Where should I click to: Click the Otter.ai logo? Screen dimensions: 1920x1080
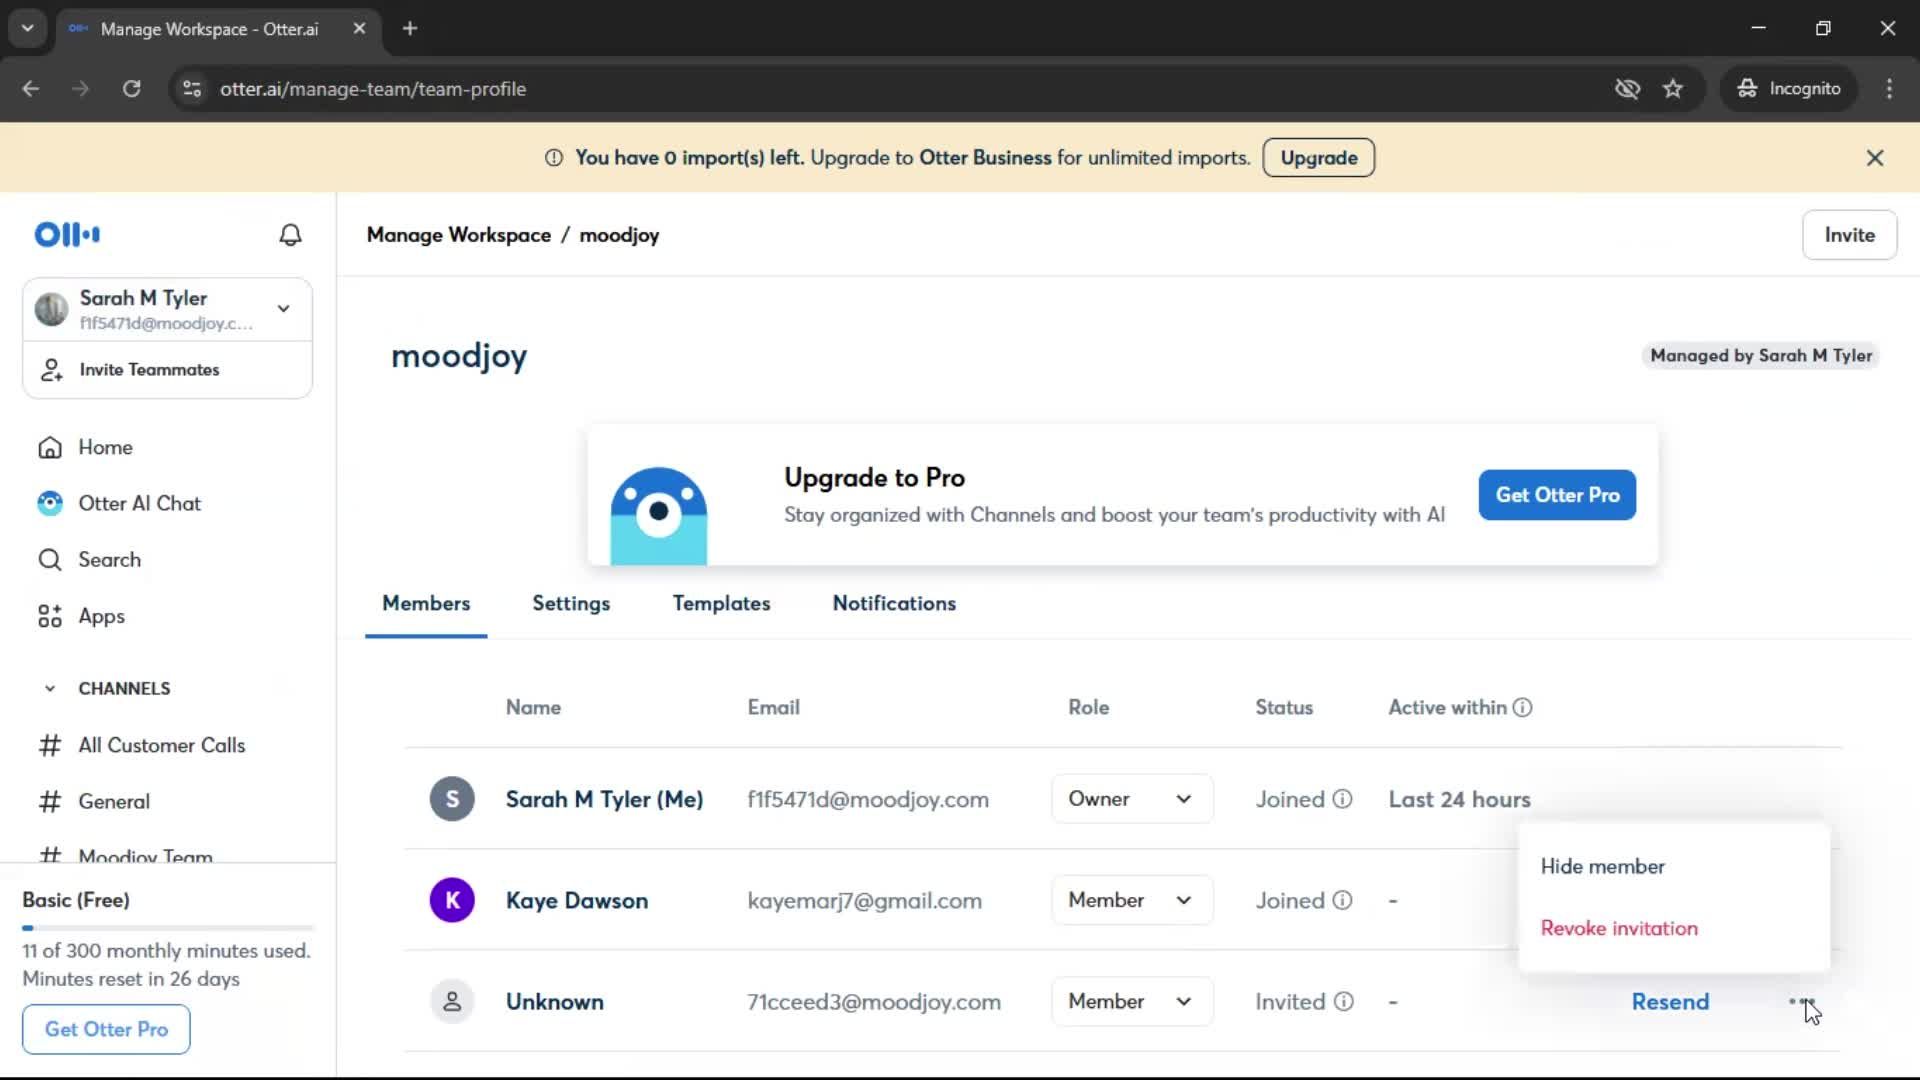(67, 235)
